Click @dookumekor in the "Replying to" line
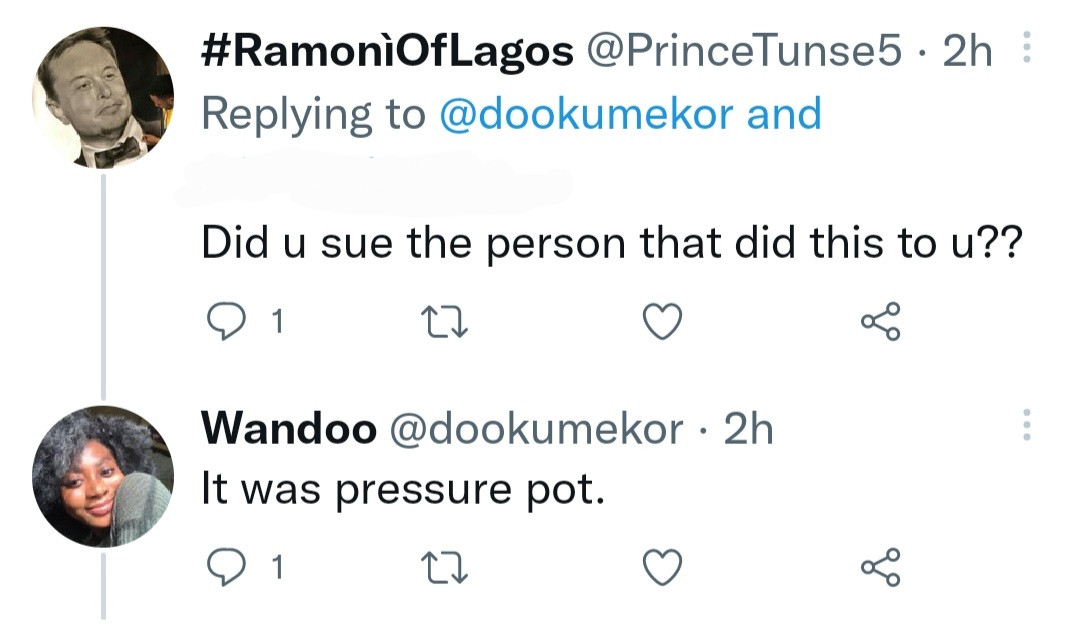Image resolution: width=1080 pixels, height=627 pixels. (x=586, y=114)
